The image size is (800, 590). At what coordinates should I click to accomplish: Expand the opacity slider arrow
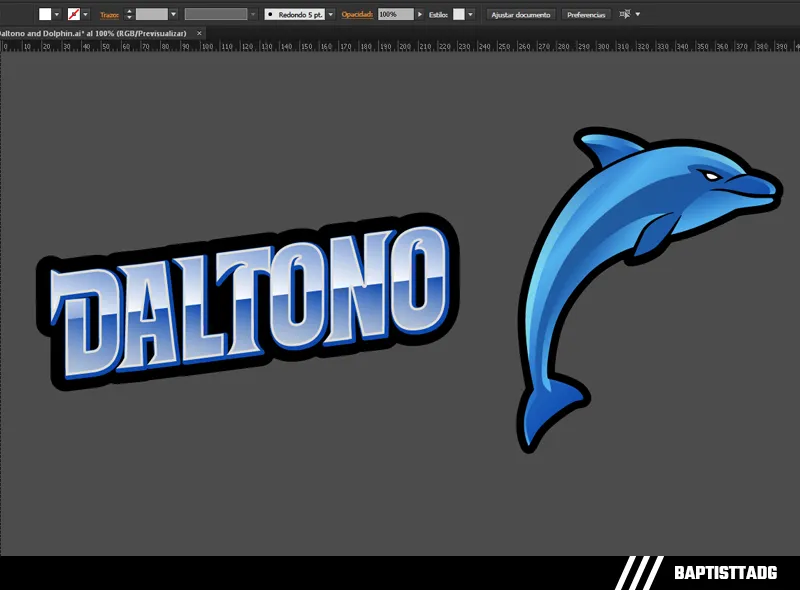point(420,14)
